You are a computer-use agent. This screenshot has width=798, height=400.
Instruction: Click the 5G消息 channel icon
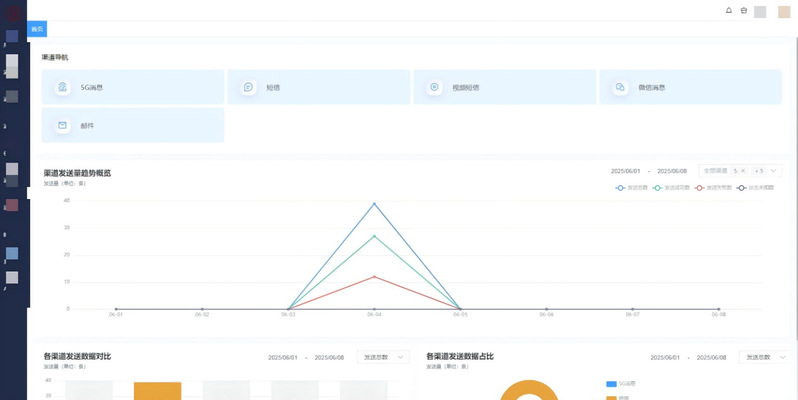pyautogui.click(x=63, y=87)
